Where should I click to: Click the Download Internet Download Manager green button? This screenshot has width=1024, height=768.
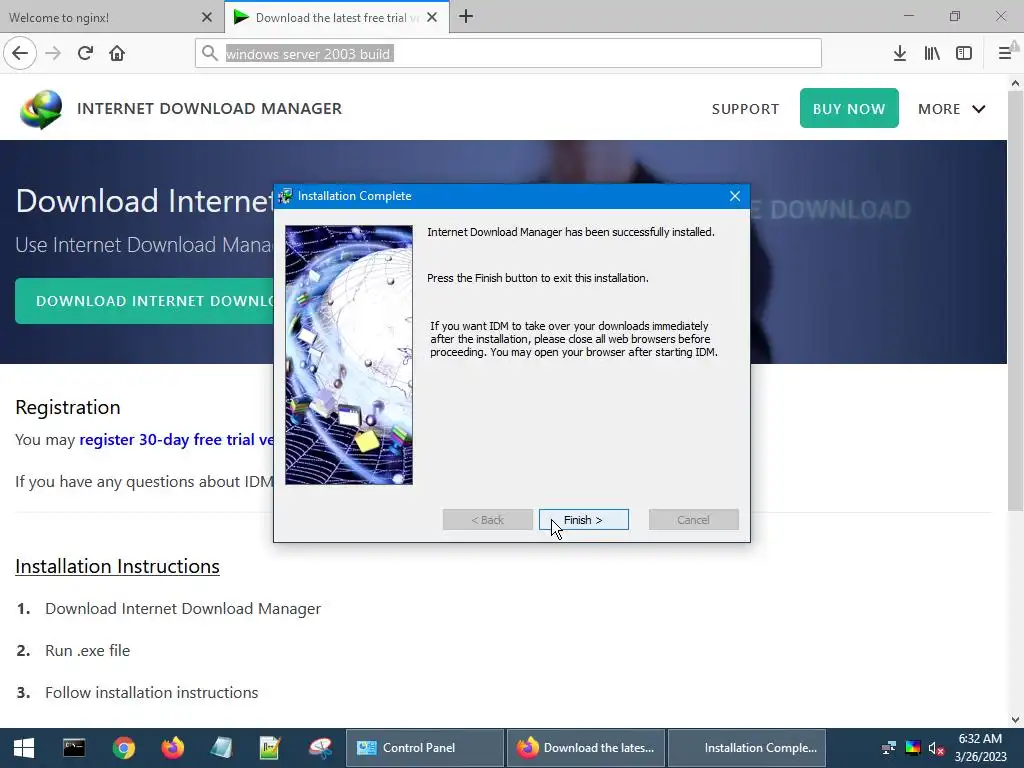click(144, 301)
